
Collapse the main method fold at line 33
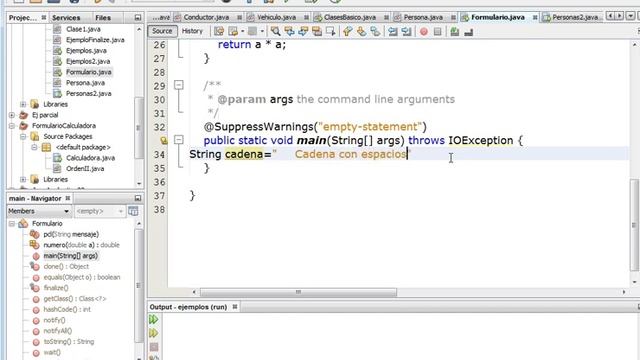[x=179, y=140]
